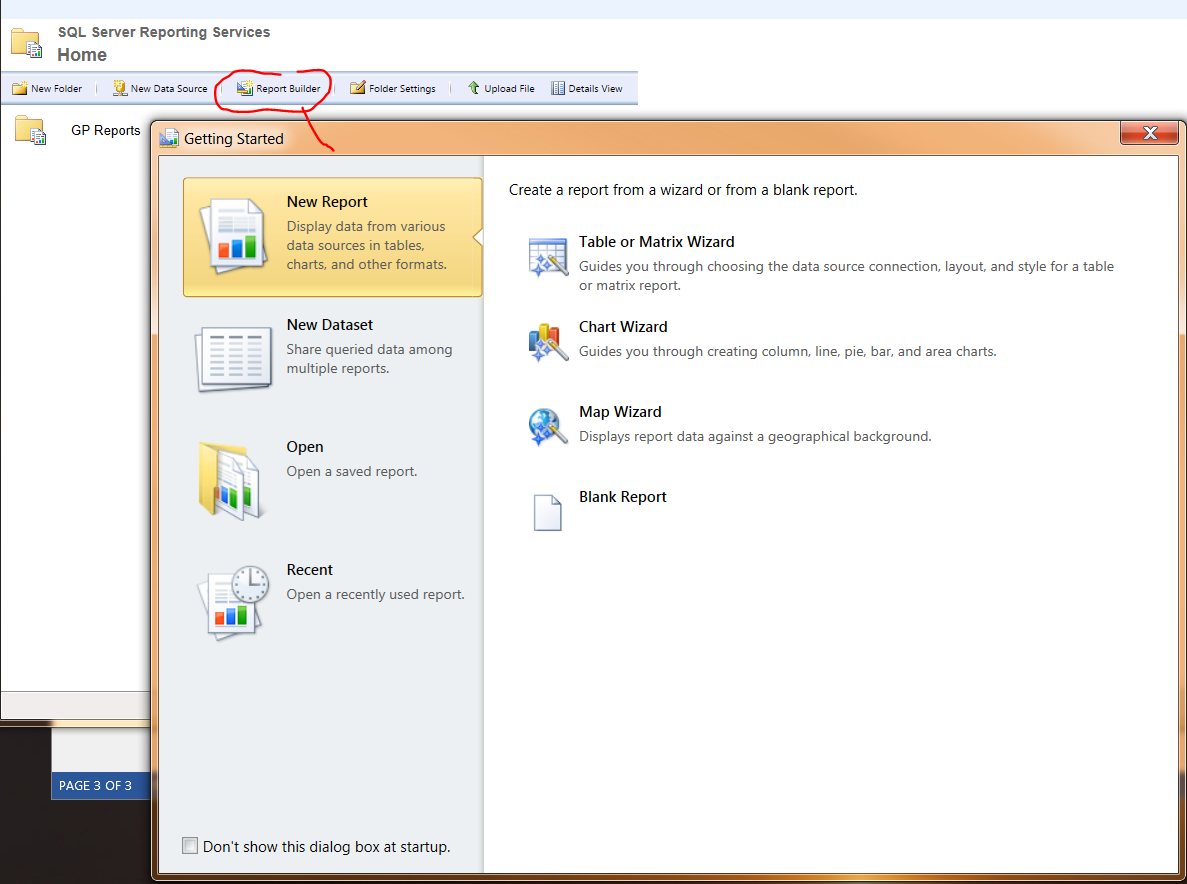Click the Folder Settings pencil icon
This screenshot has width=1187, height=884.
[x=357, y=88]
